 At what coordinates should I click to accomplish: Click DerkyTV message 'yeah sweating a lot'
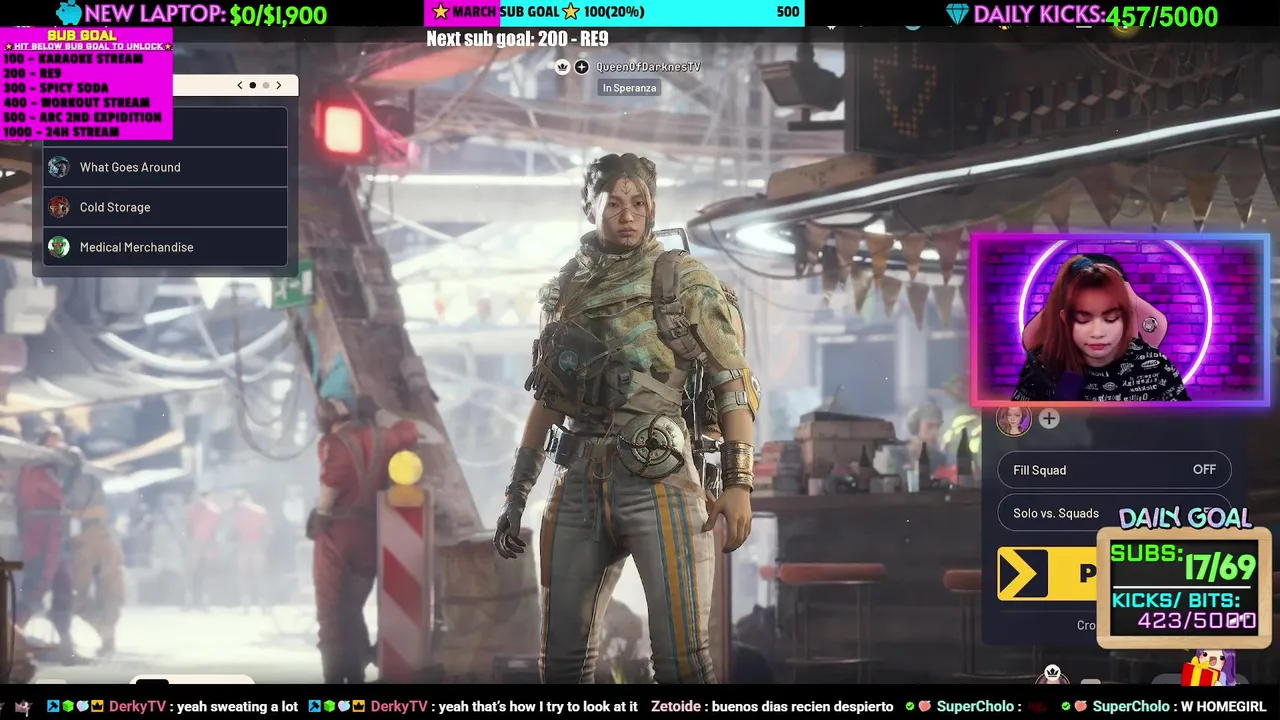pyautogui.click(x=203, y=706)
